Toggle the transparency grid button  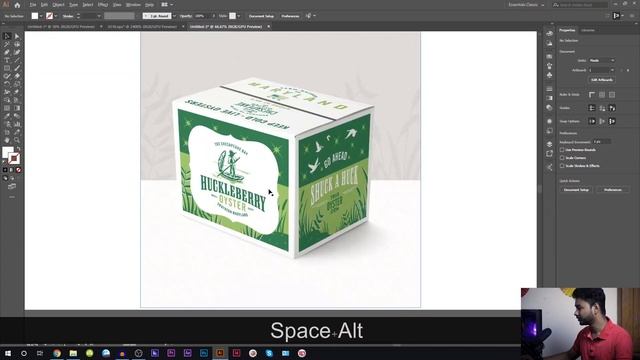tap(612, 95)
